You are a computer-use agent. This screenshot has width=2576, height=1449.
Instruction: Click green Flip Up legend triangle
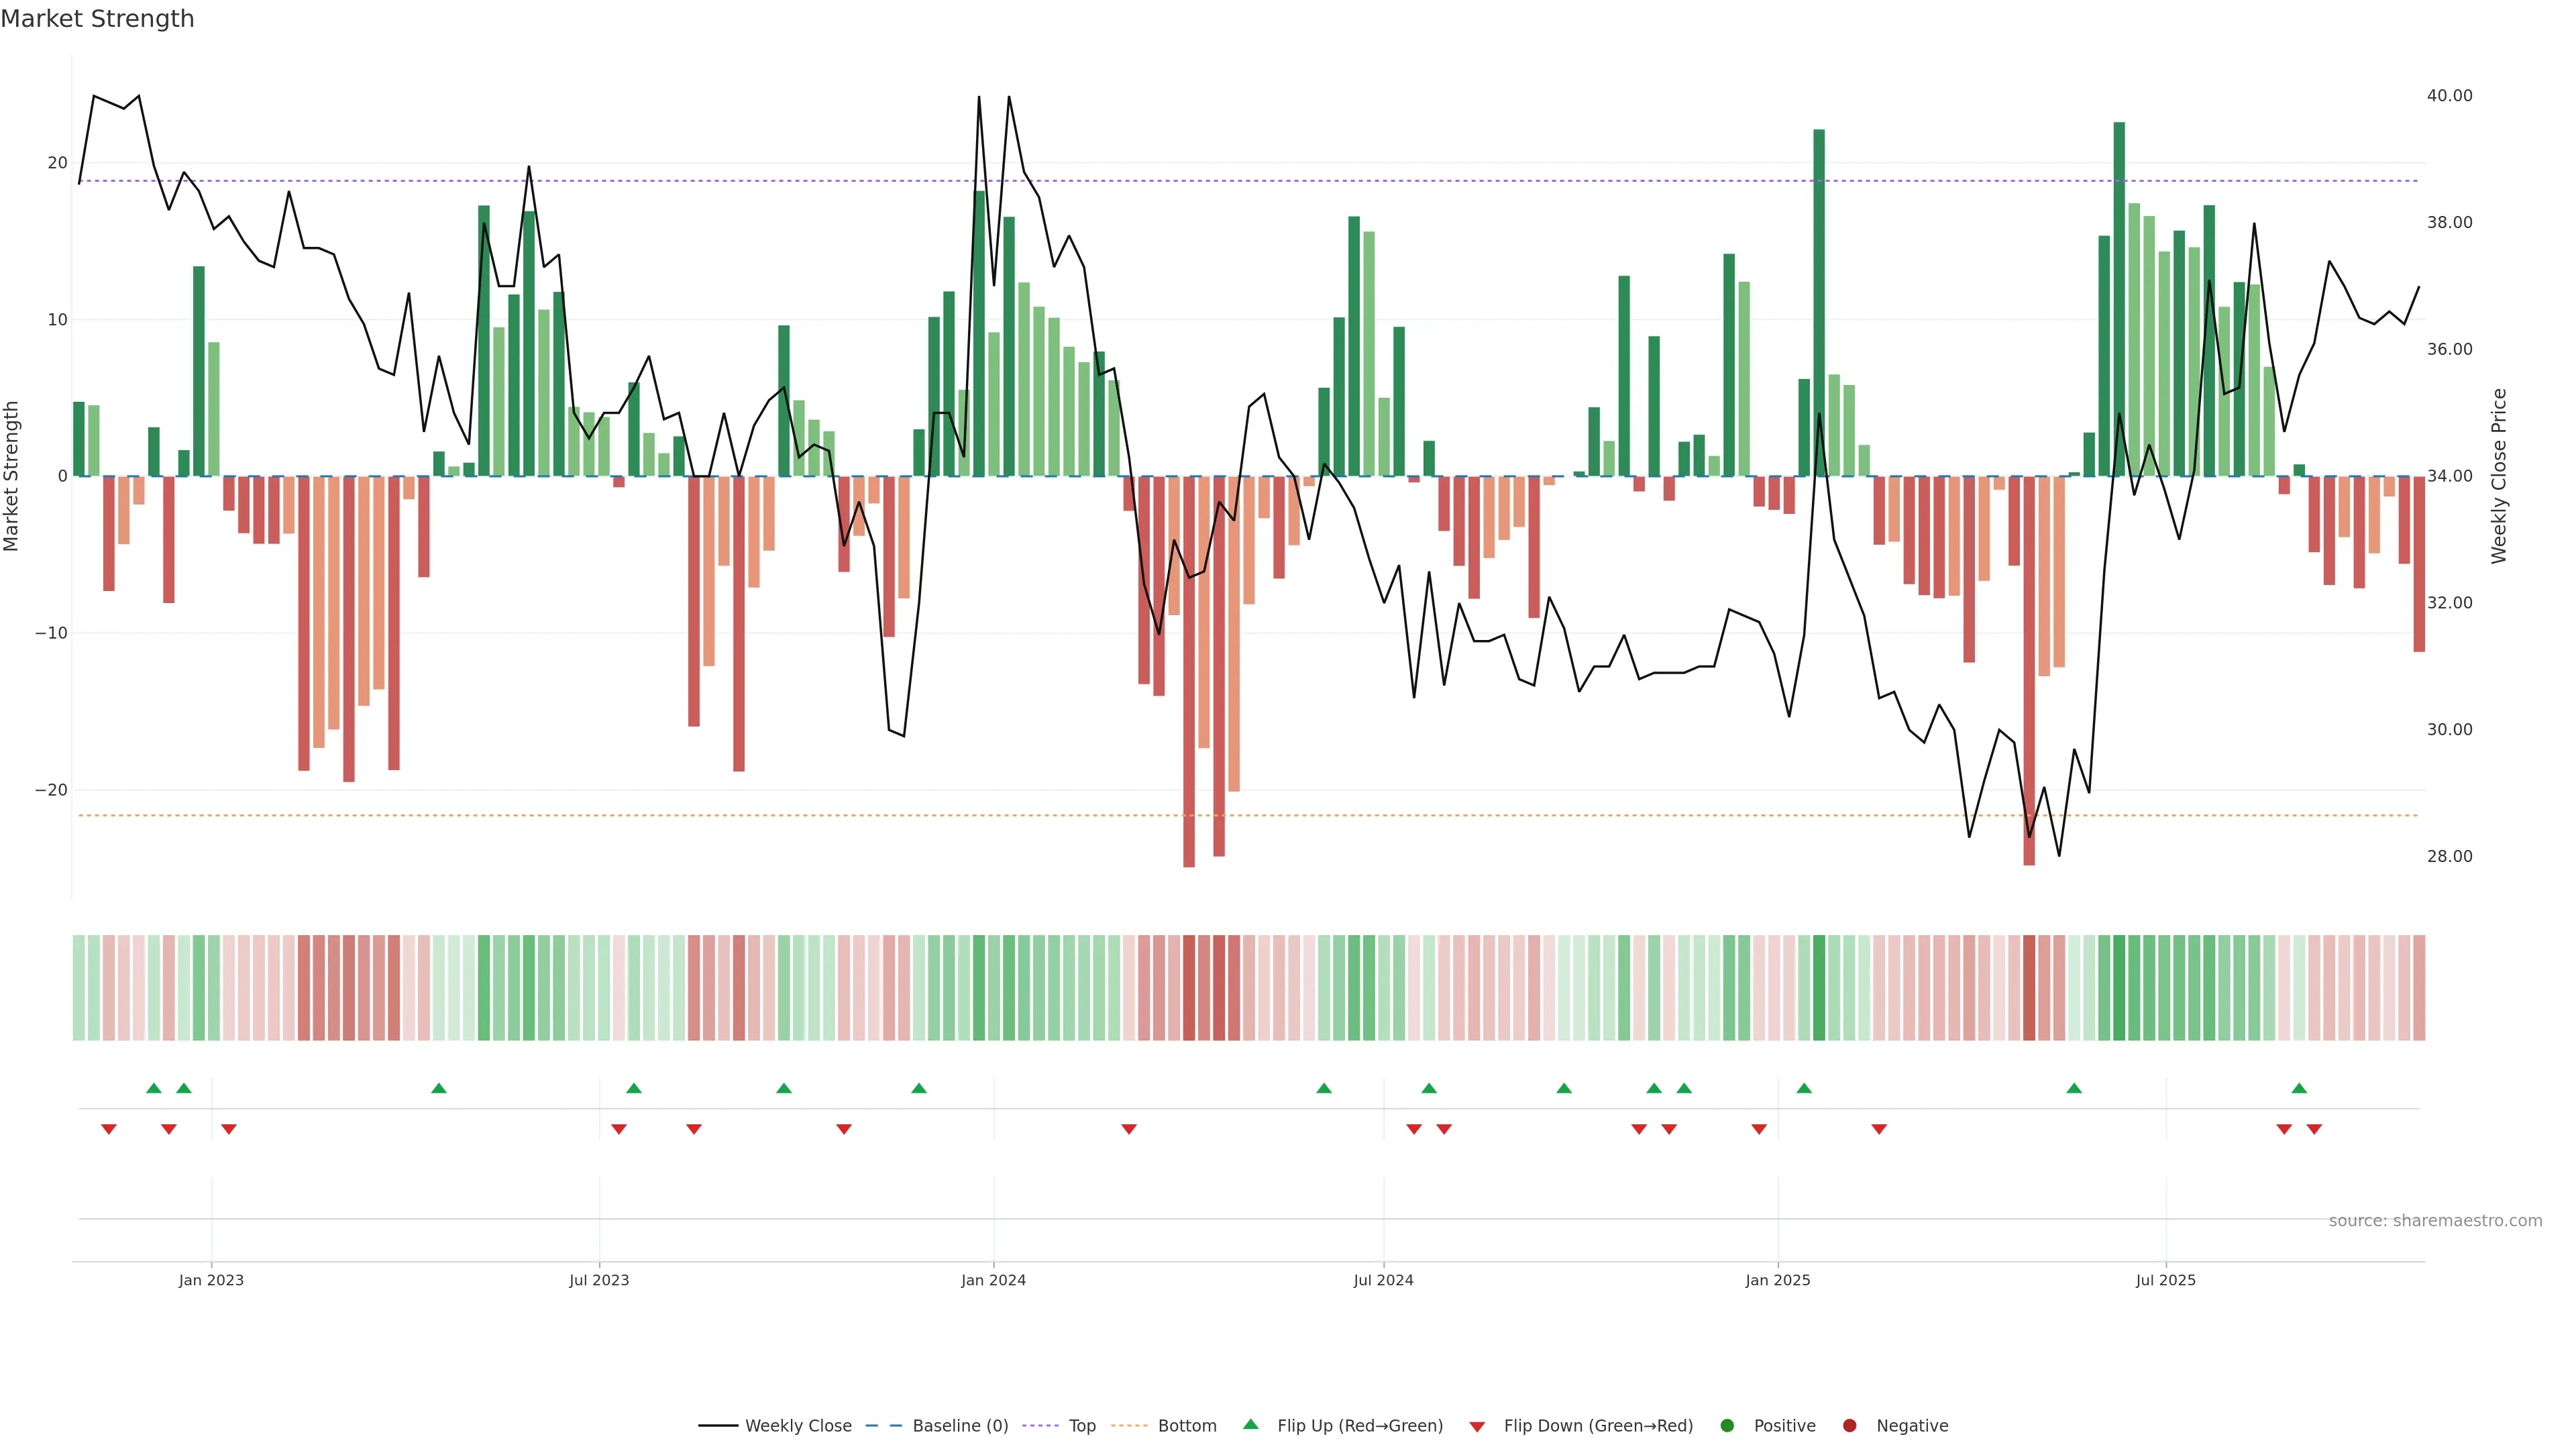[x=1250, y=1424]
